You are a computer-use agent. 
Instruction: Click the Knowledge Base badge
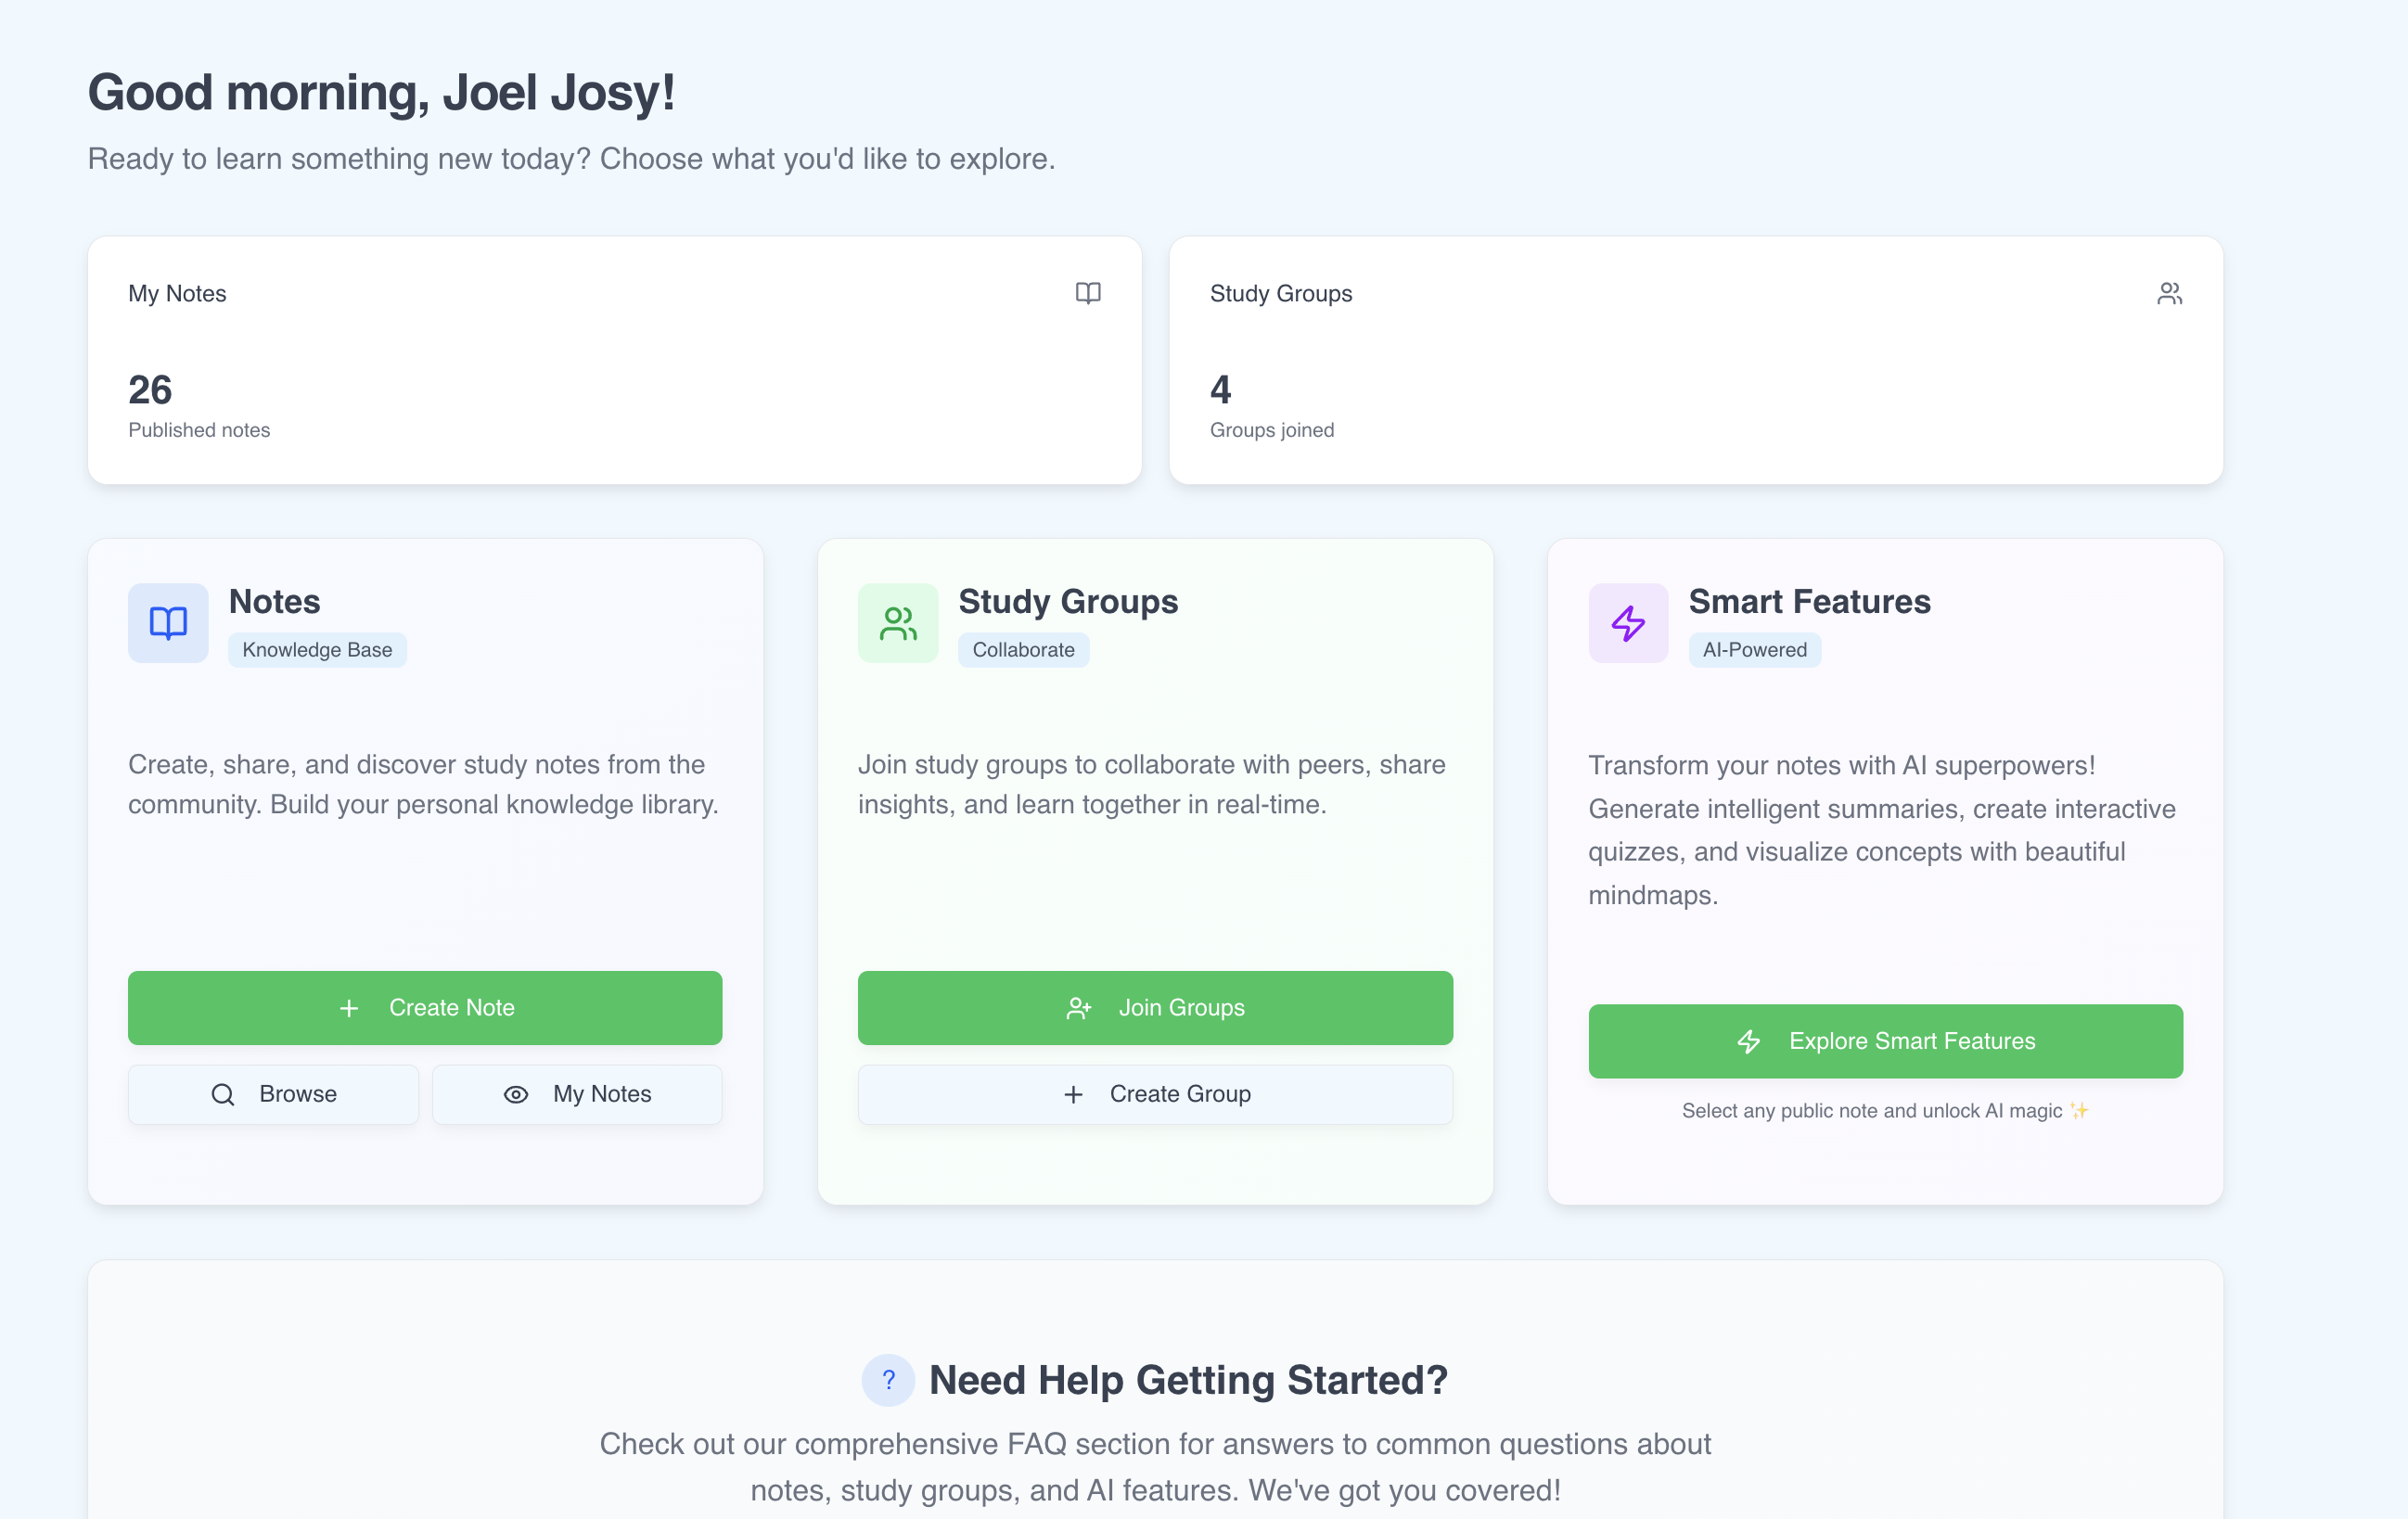(317, 650)
